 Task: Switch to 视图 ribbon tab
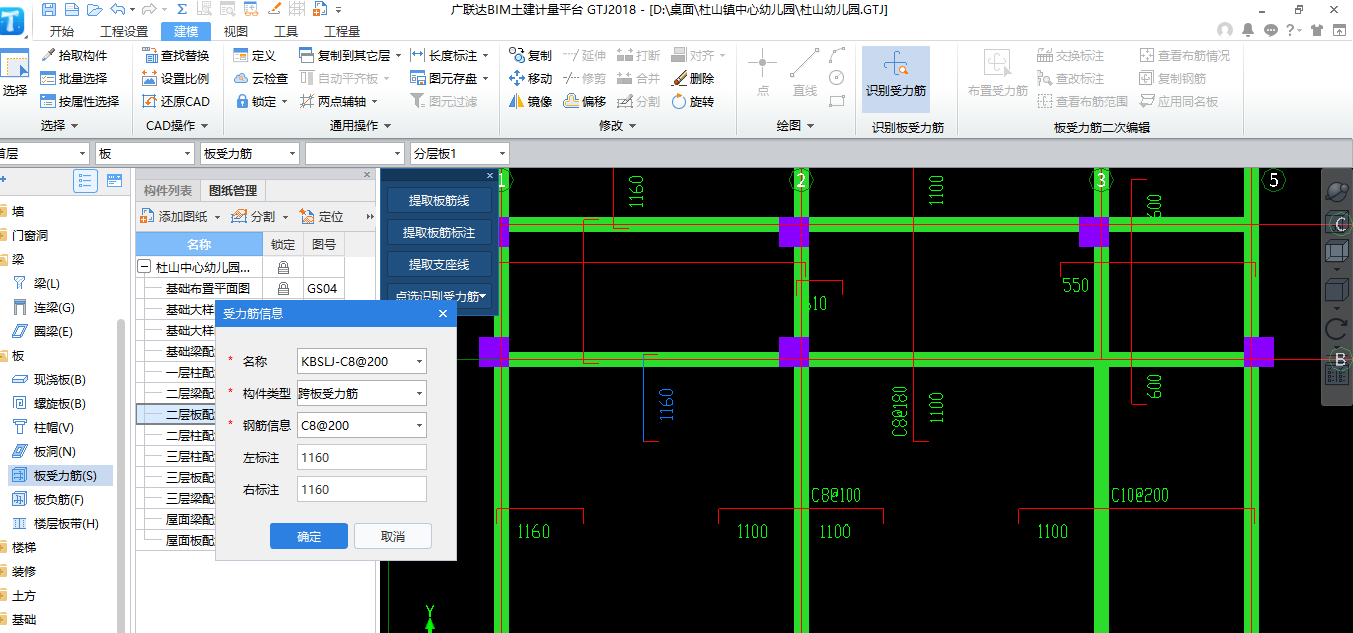[x=236, y=31]
